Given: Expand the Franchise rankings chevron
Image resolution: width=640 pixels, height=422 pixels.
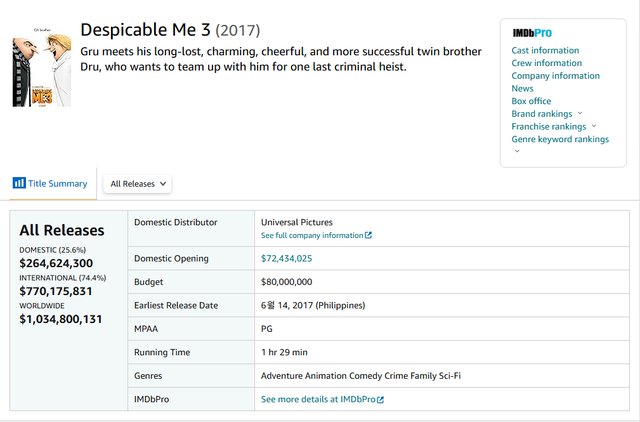Looking at the screenshot, I should 594,126.
